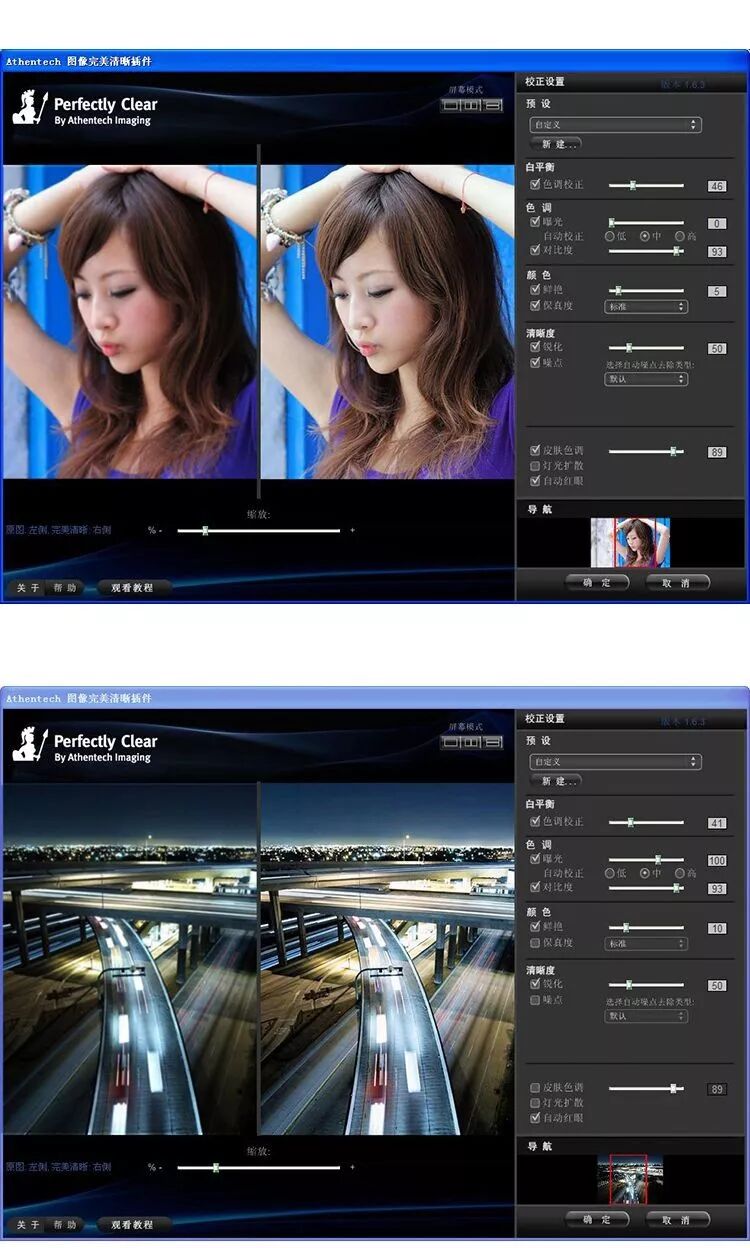Select 中 auto-correction in portrait window
Image resolution: width=750 pixels, height=1248 pixels.
click(645, 236)
